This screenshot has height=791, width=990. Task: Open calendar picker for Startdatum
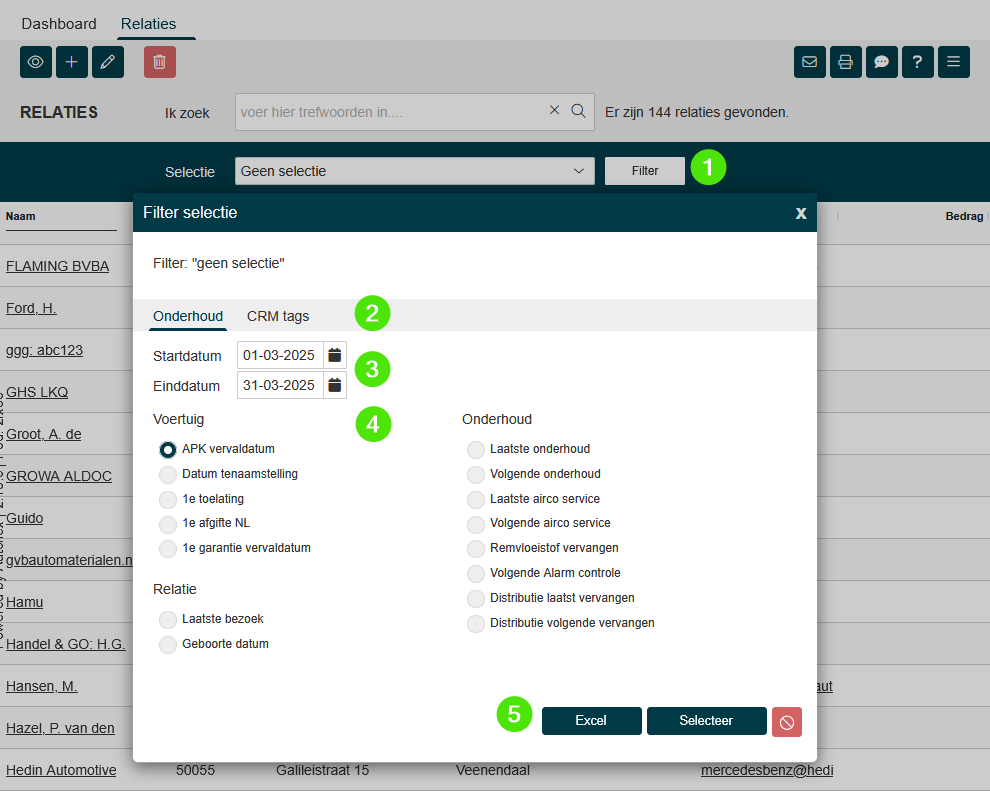click(335, 355)
